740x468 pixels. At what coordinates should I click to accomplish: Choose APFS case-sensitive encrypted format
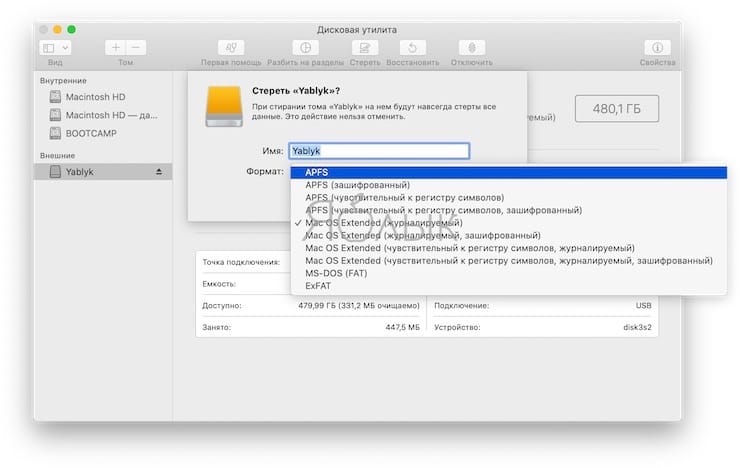pos(509,210)
